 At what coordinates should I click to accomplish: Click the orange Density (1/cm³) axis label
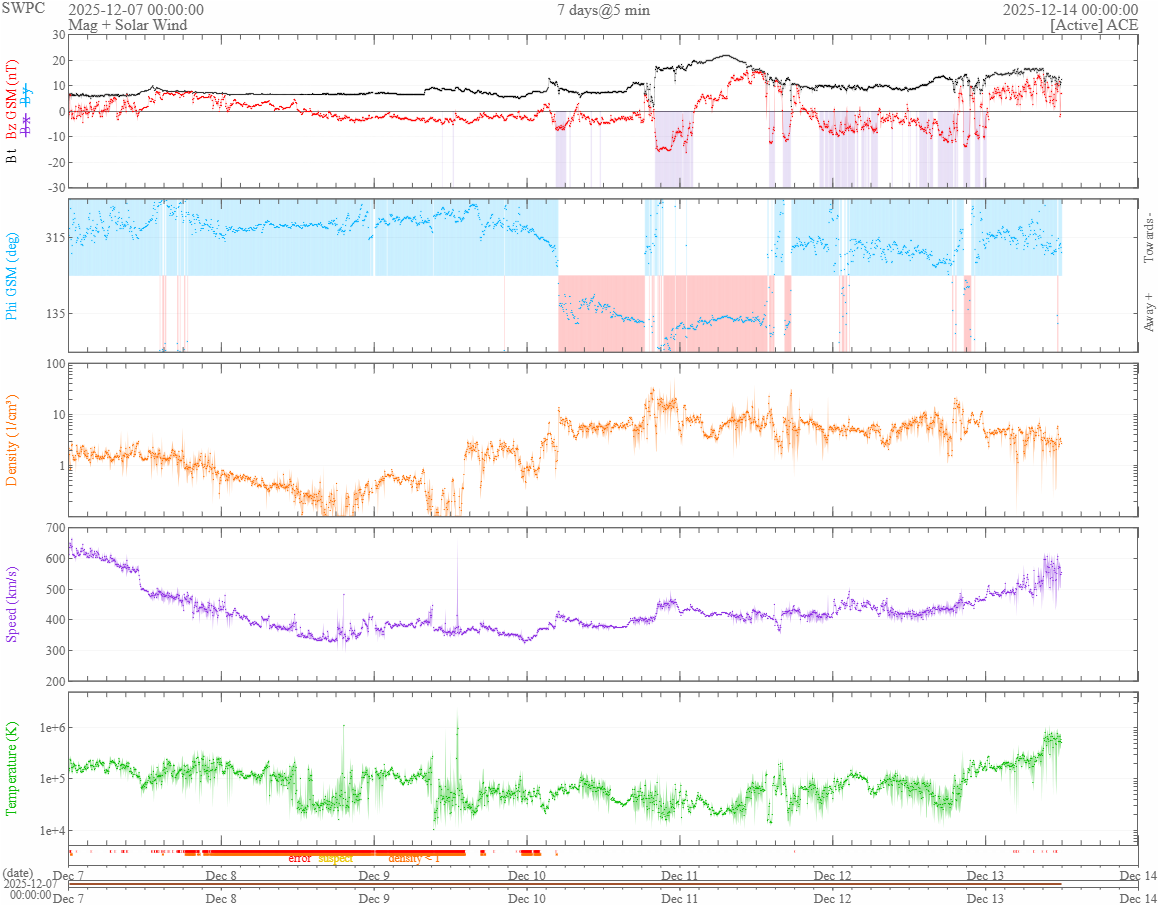[11, 440]
